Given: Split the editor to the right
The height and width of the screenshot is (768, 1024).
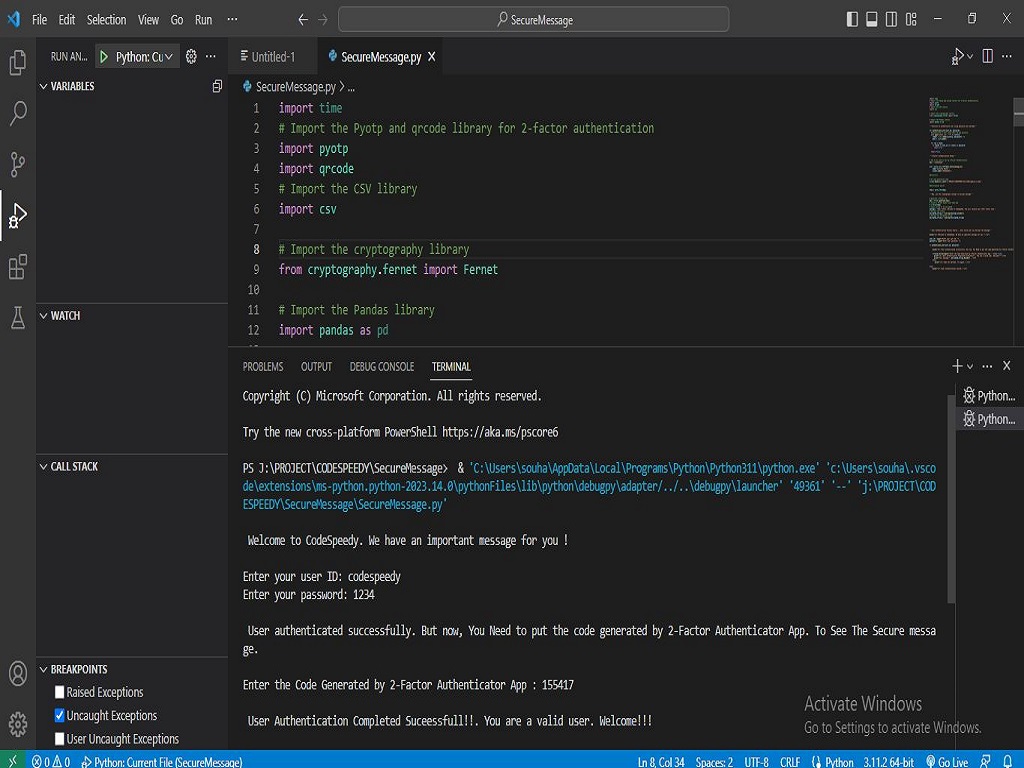Looking at the screenshot, I should [x=987, y=57].
